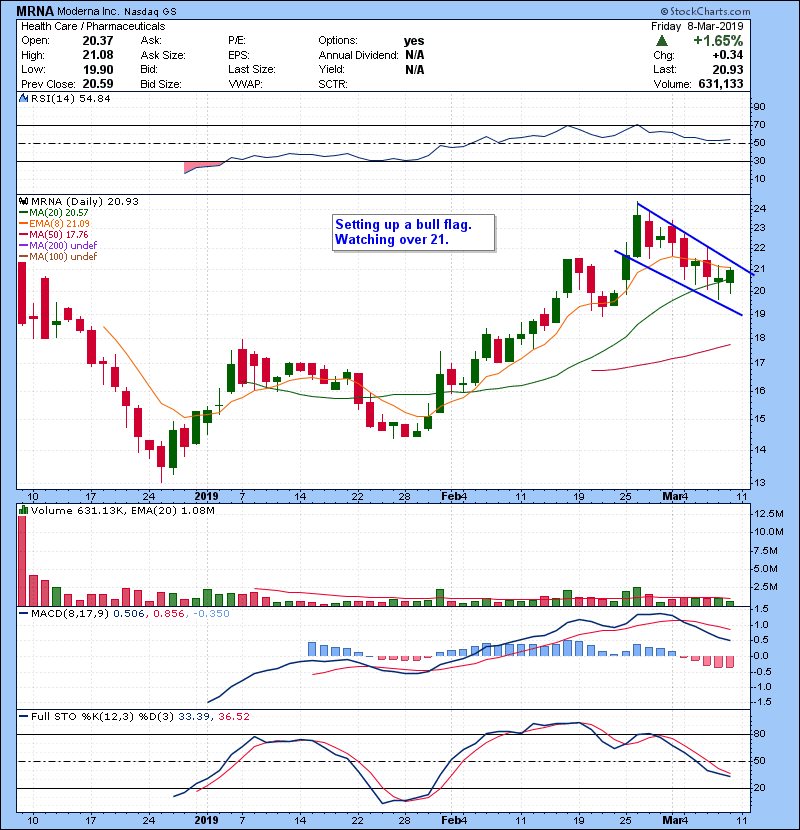Click the 'RSI(14) 54.84' panel label
This screenshot has height=830, width=800.
tap(70, 98)
